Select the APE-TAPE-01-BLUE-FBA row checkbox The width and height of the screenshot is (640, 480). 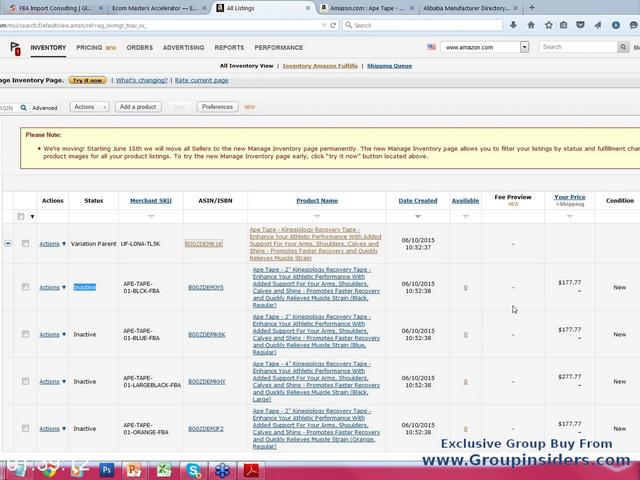pos(25,334)
